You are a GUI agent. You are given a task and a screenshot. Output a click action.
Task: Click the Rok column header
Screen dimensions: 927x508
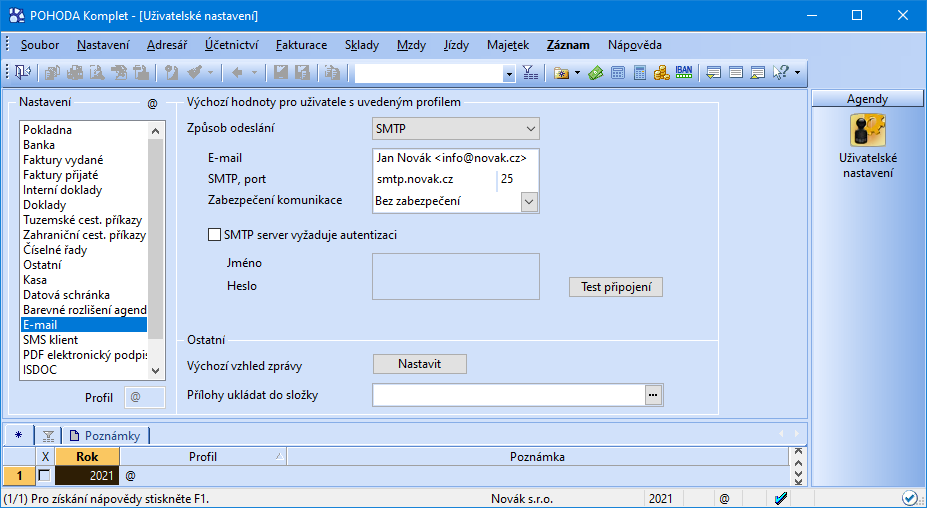click(x=87, y=457)
